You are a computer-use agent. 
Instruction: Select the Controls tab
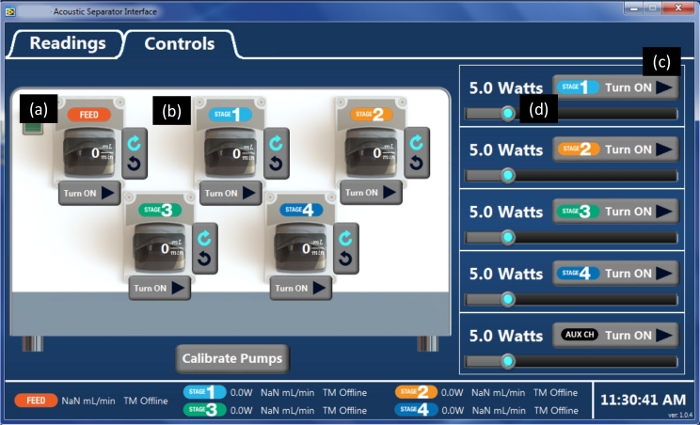click(179, 44)
